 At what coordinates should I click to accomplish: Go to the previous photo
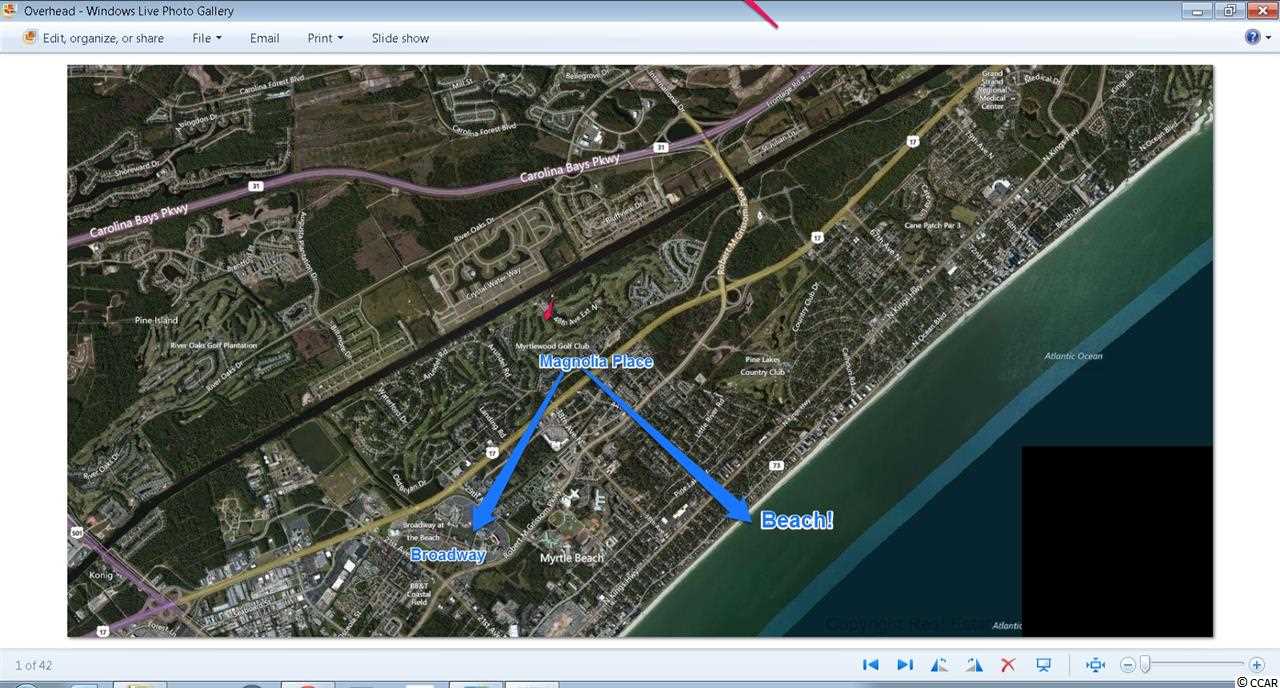click(870, 665)
